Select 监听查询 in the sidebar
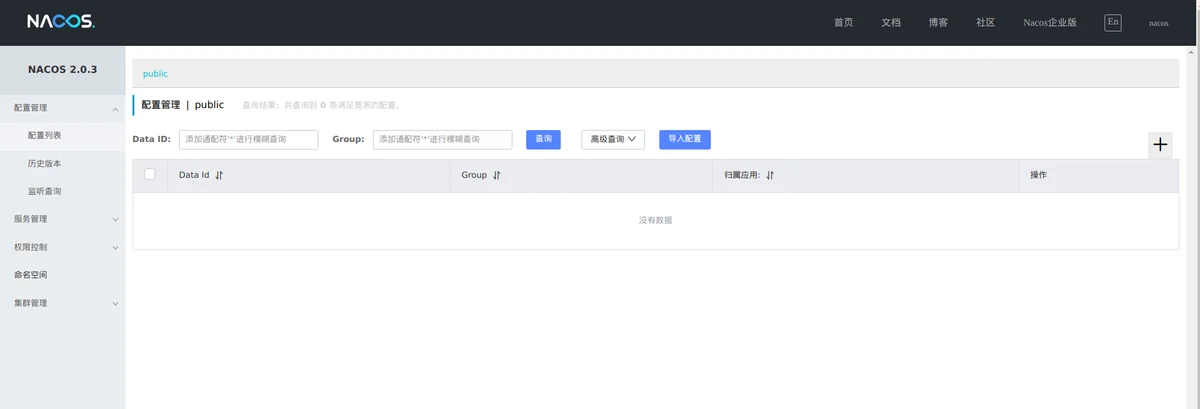 coord(44,191)
